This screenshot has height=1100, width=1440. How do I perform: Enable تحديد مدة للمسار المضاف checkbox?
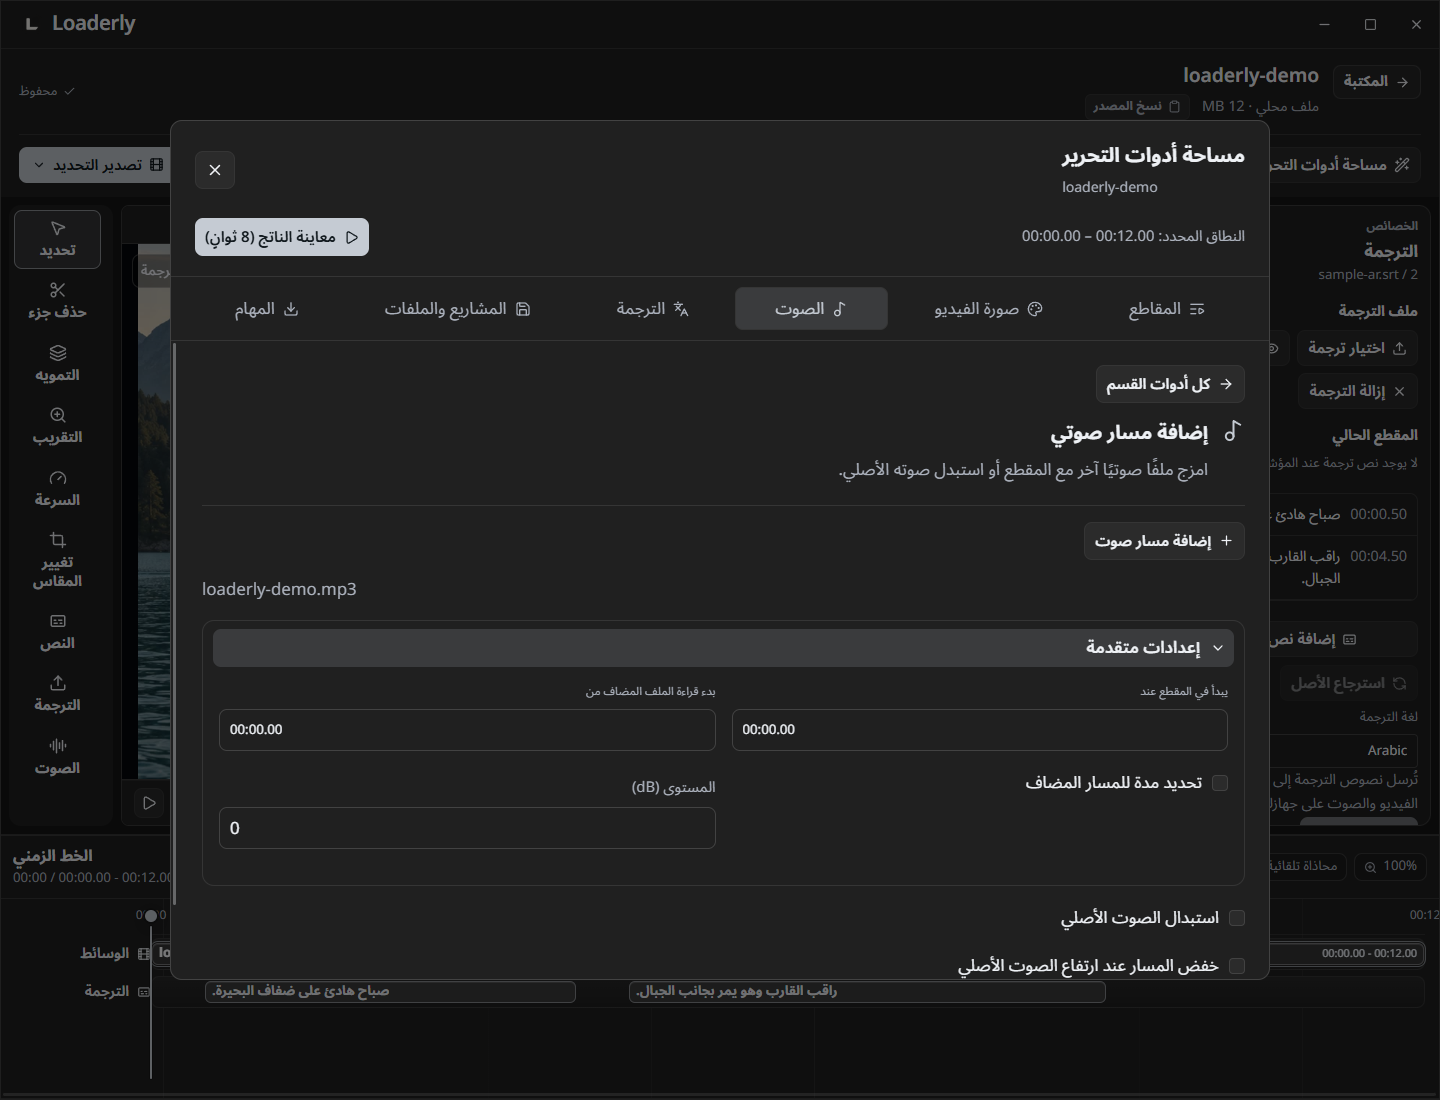point(1220,783)
